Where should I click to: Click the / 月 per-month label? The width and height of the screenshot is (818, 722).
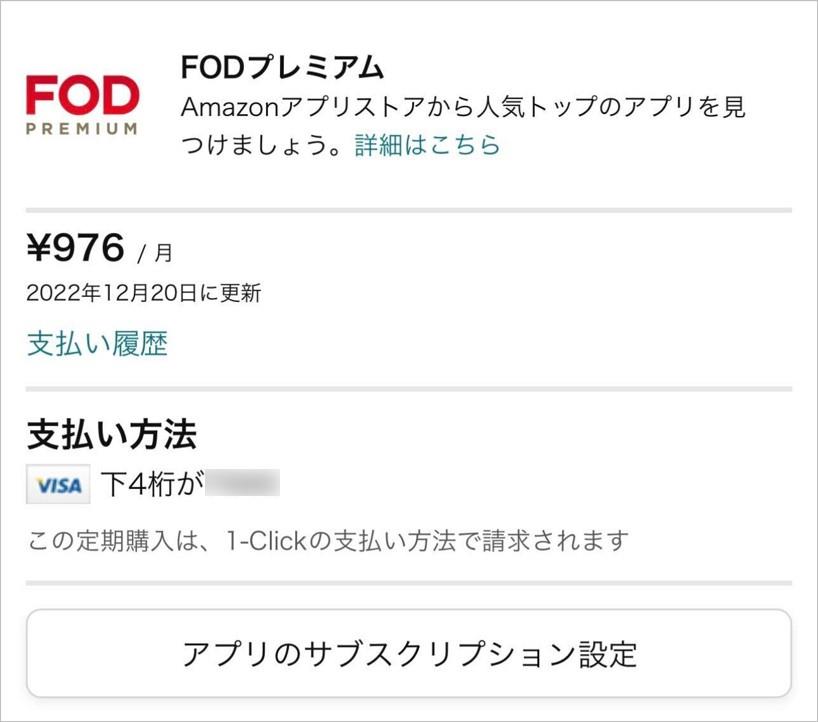point(155,253)
